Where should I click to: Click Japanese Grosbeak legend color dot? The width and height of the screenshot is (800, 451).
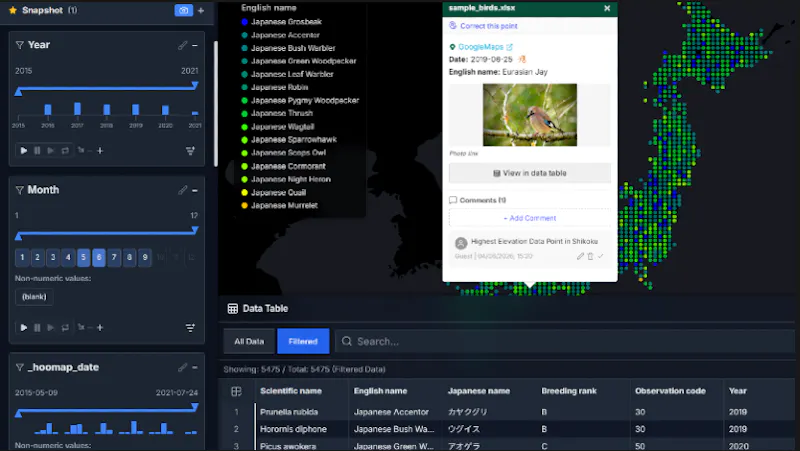(x=244, y=22)
